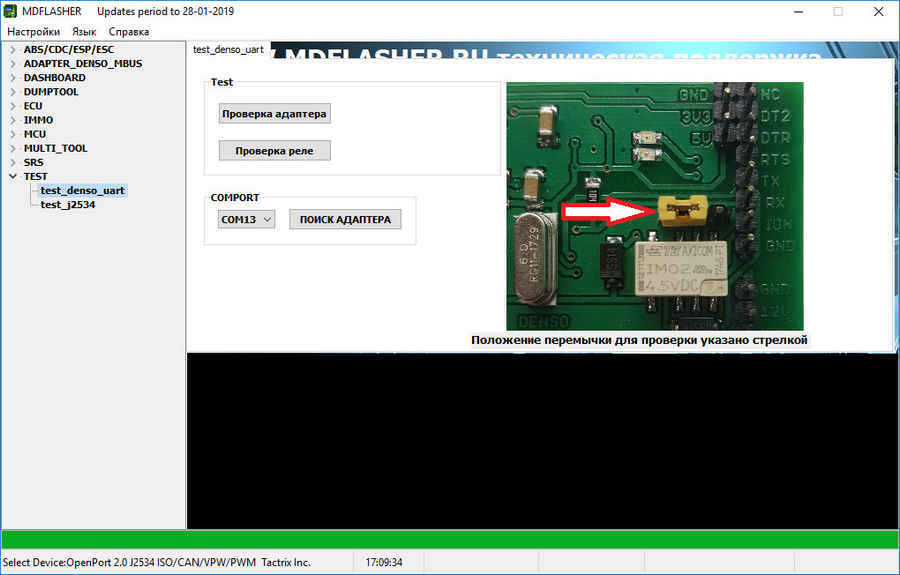This screenshot has width=900, height=575.
Task: Select the IMMO tree item
Action: pyautogui.click(x=38, y=120)
